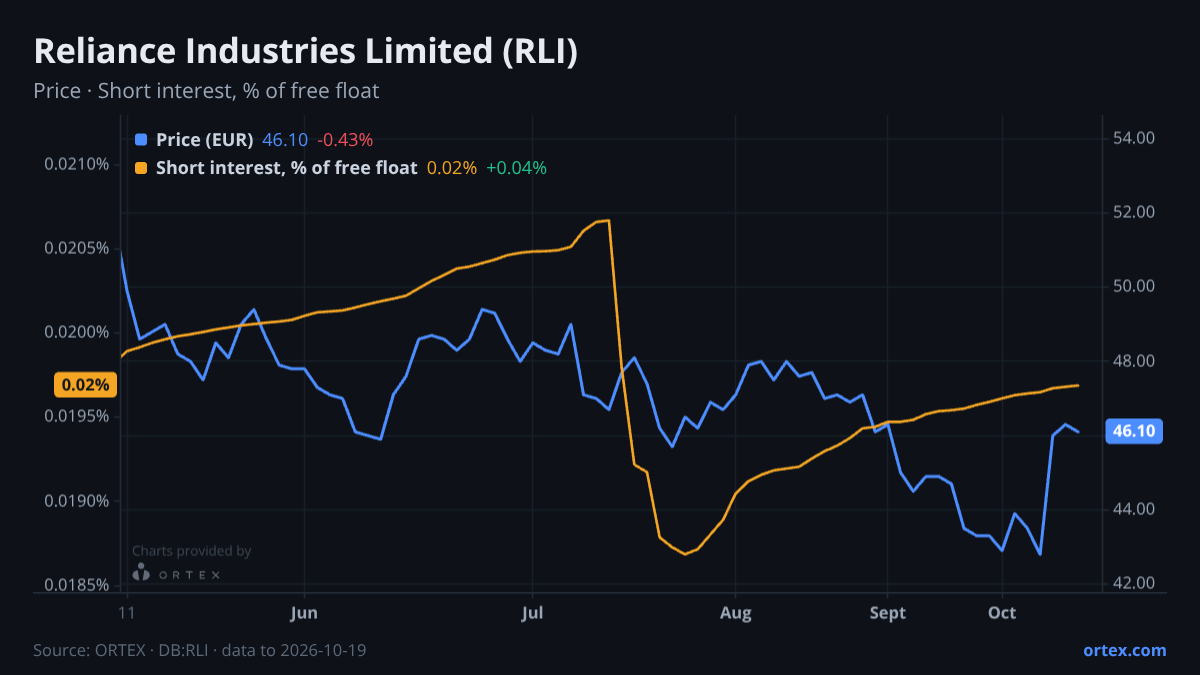This screenshot has height=675, width=1200.
Task: Click the source and data date footer text
Action: pos(200,650)
